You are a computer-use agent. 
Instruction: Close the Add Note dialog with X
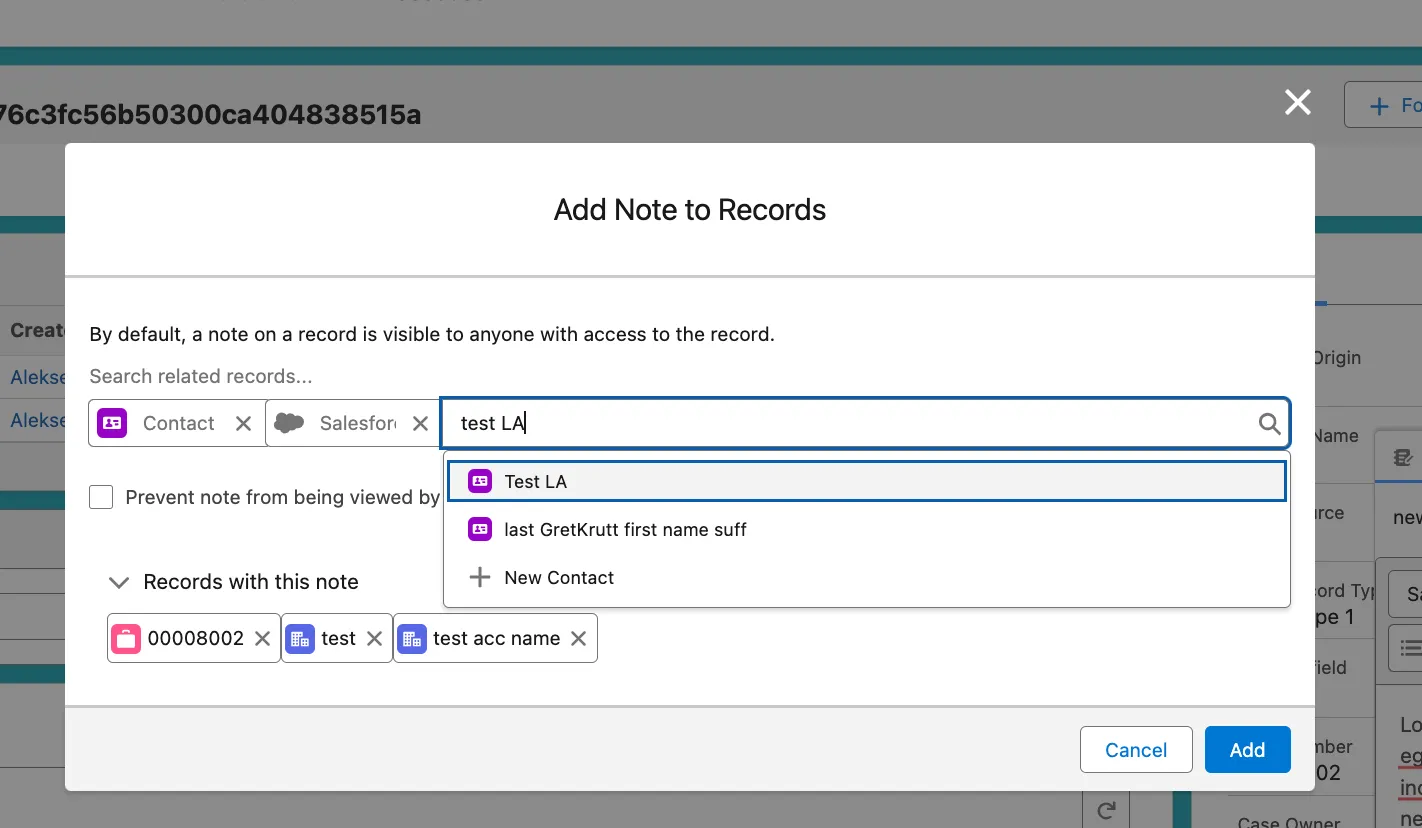click(1297, 102)
